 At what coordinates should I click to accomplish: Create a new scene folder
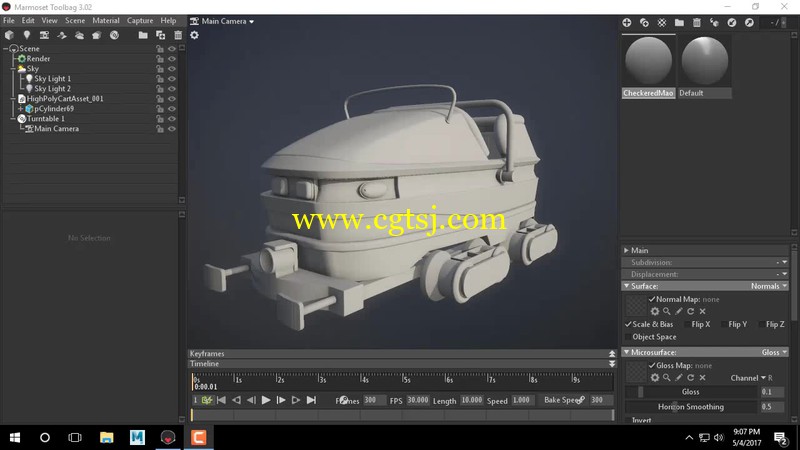pos(143,35)
